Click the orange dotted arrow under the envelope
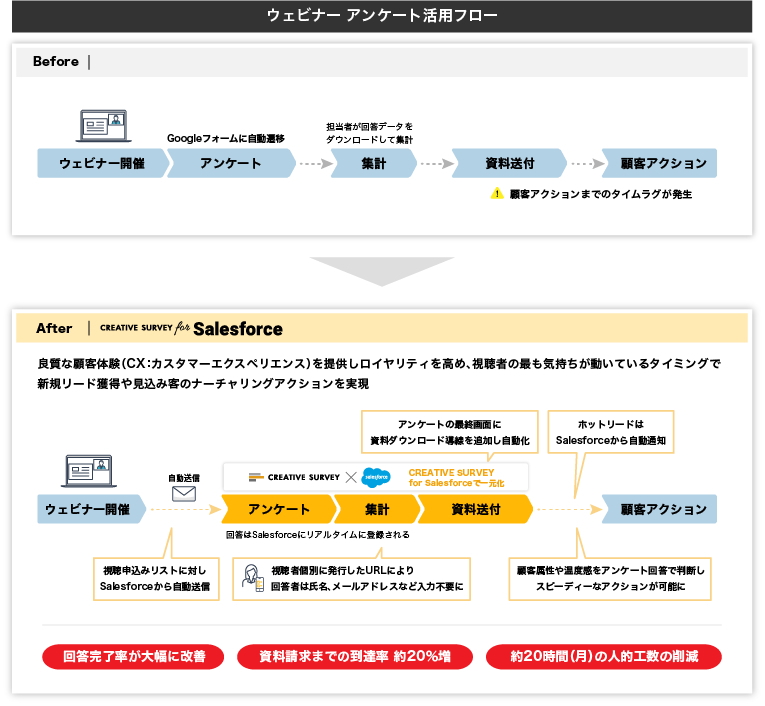Image resolution: width=765 pixels, height=706 pixels. coord(186,509)
